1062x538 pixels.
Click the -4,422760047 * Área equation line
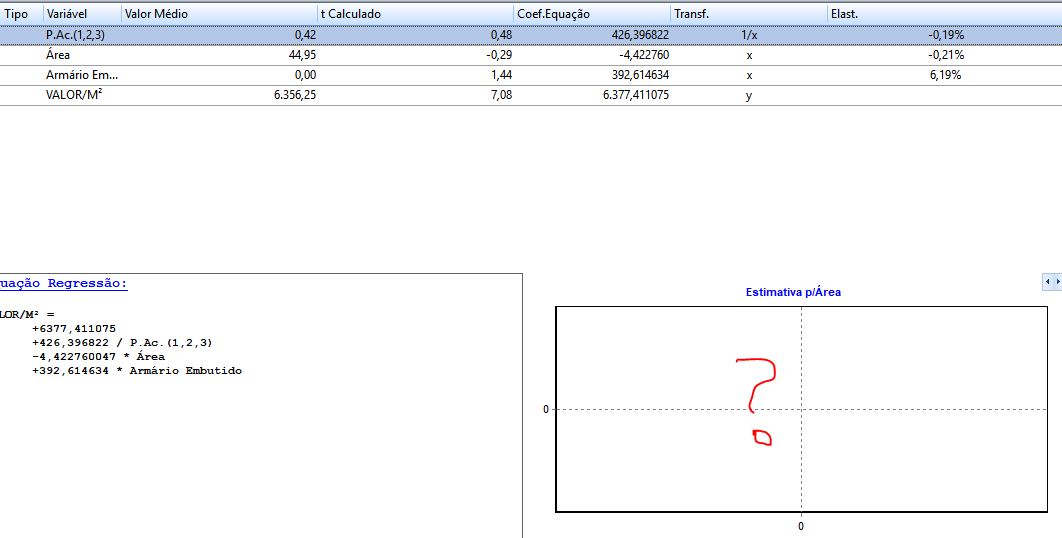click(x=98, y=356)
